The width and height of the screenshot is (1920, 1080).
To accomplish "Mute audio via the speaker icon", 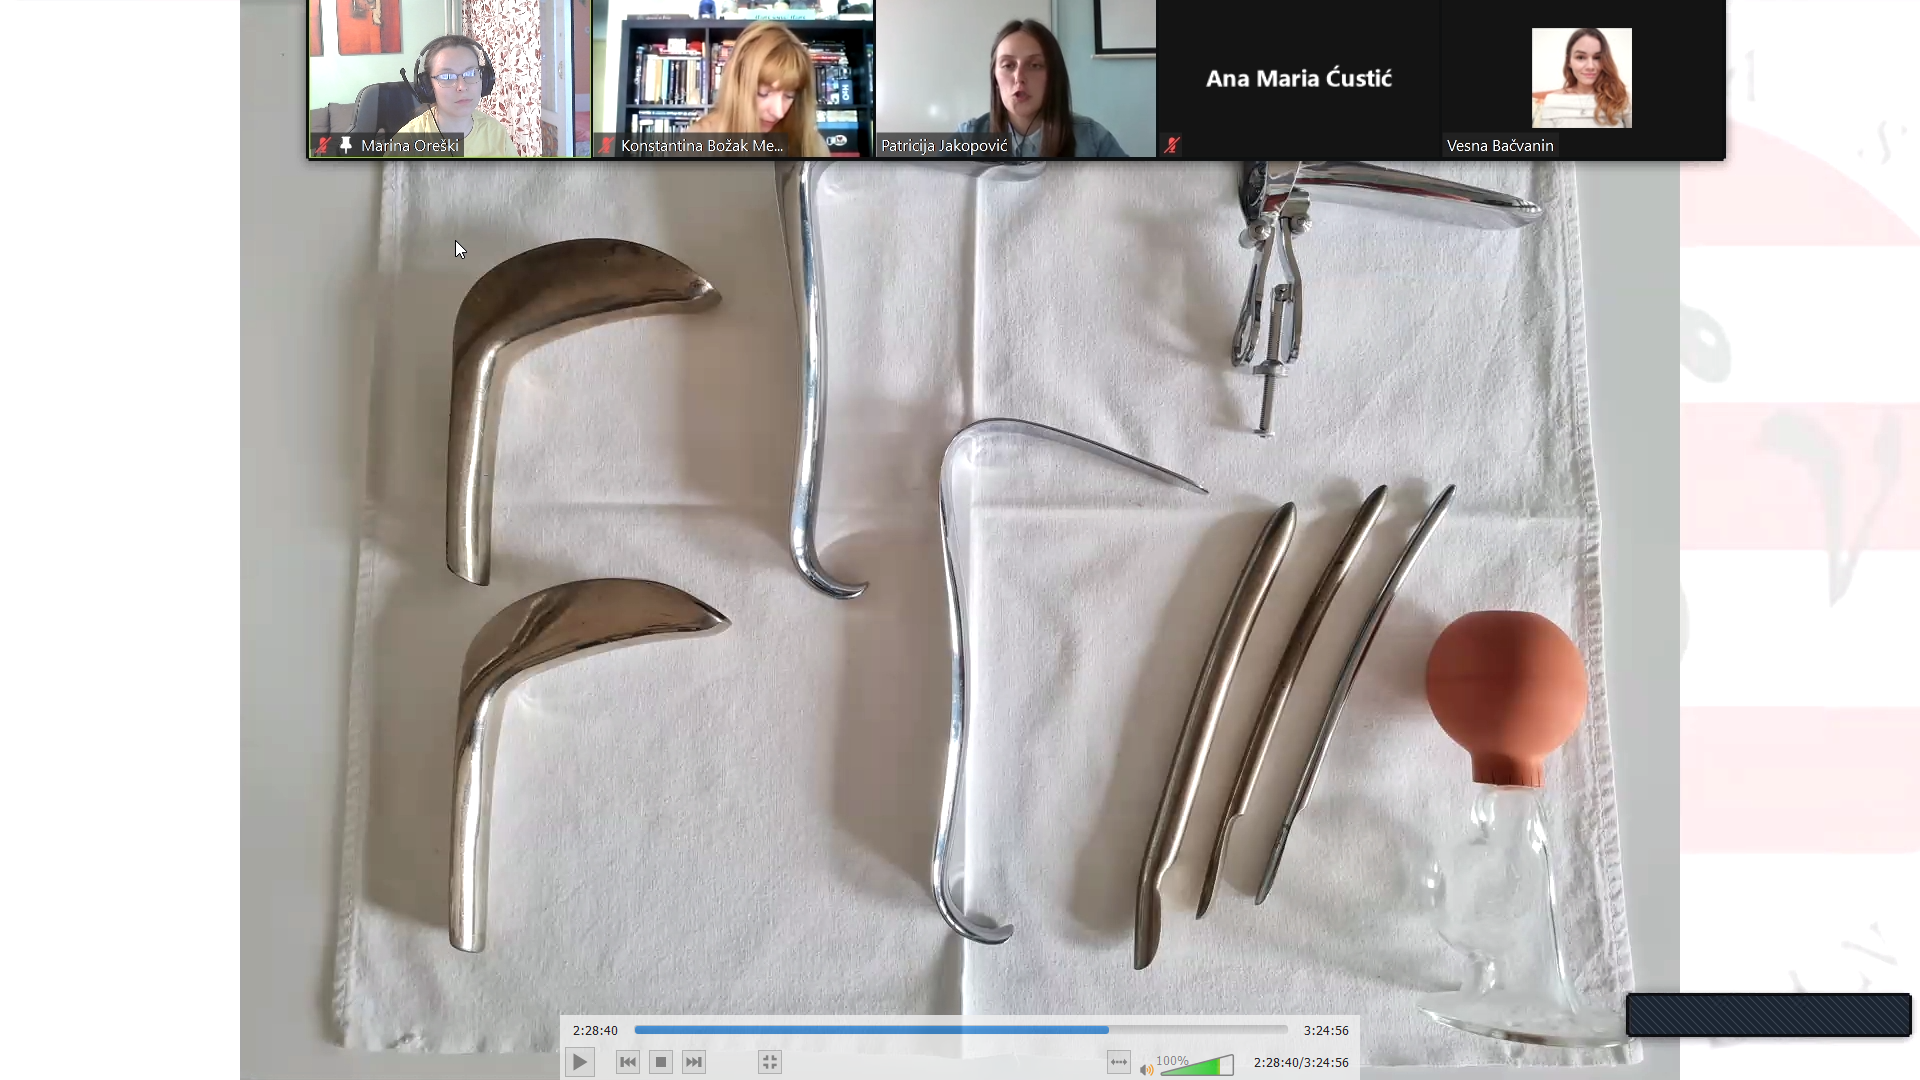I will [1146, 1069].
